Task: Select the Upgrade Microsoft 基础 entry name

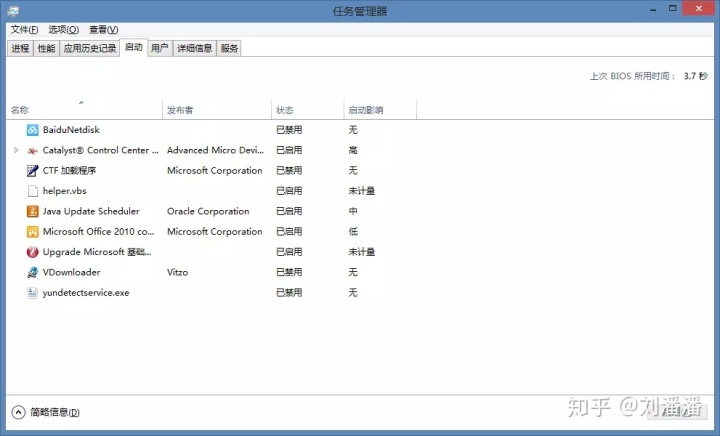Action: click(x=97, y=252)
